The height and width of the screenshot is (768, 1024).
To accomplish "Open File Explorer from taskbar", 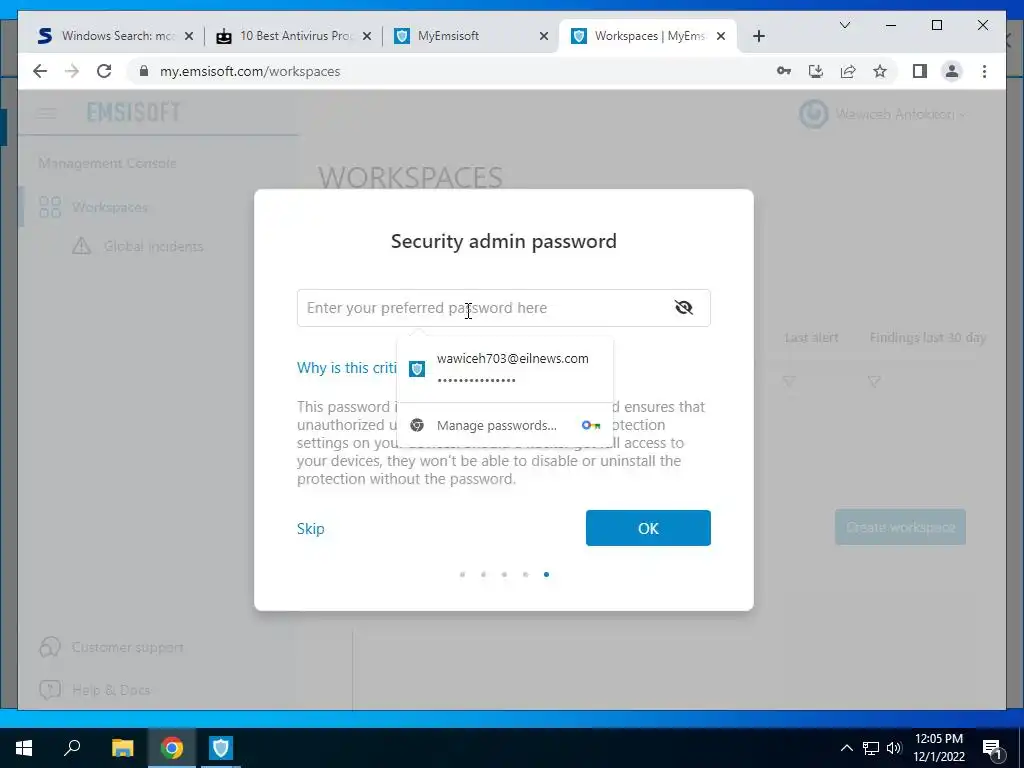I will pos(122,748).
